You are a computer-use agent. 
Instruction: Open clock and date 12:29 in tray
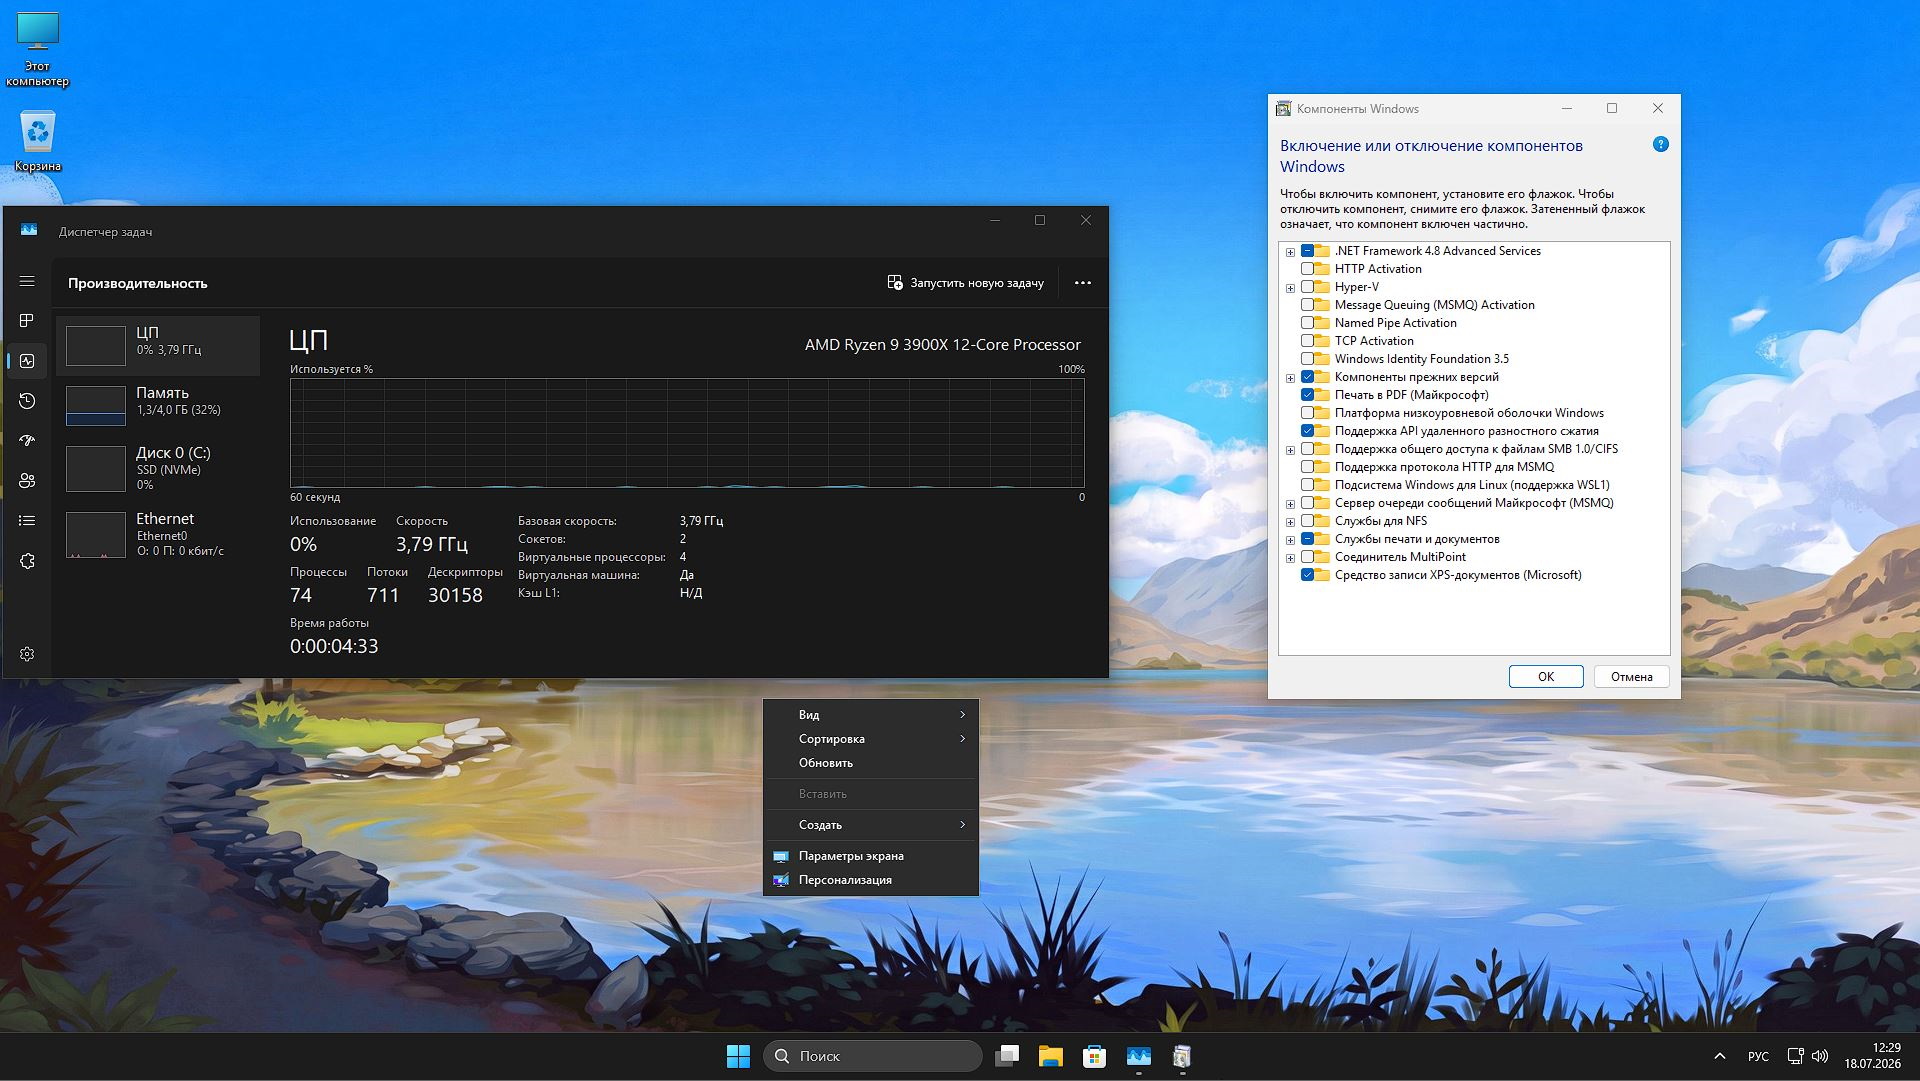1872,1056
